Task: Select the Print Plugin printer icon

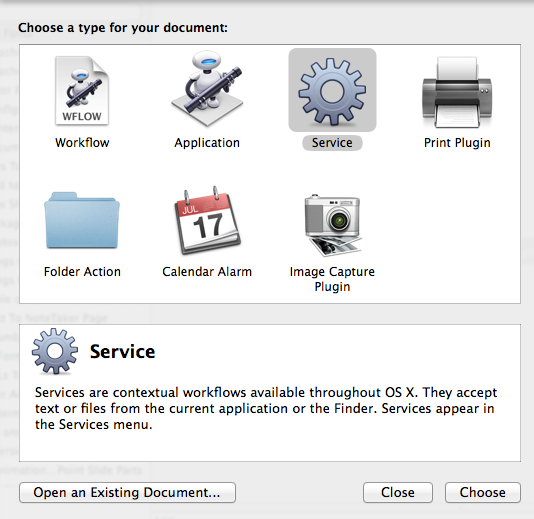Action: pyautogui.click(x=457, y=92)
